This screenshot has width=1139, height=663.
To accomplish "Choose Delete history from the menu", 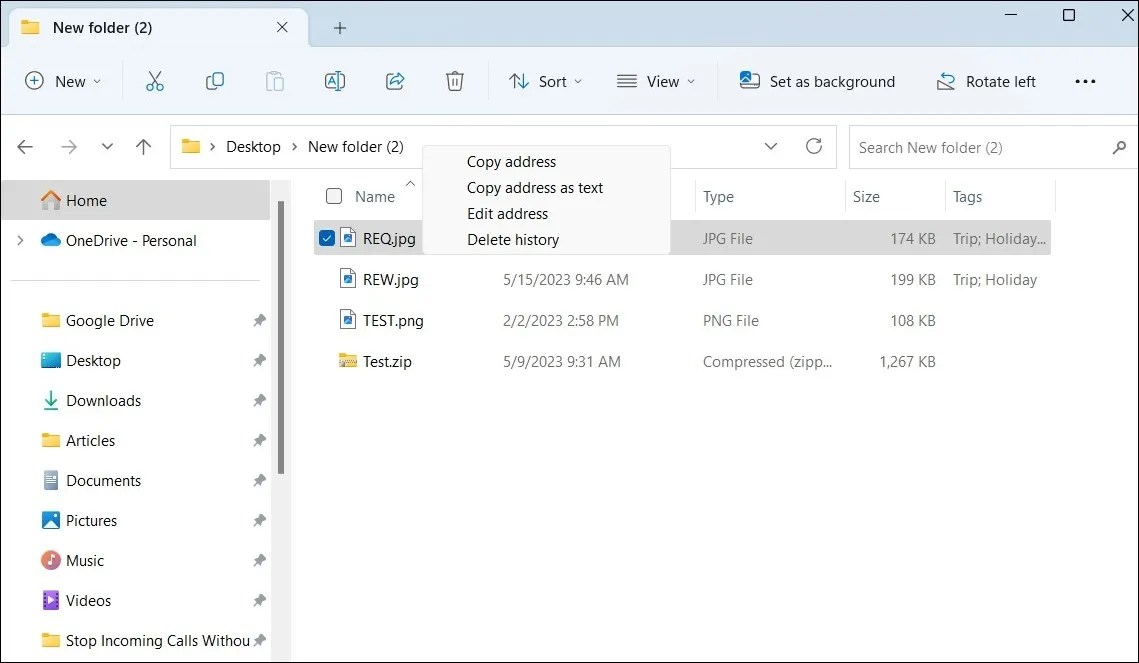I will click(x=512, y=239).
